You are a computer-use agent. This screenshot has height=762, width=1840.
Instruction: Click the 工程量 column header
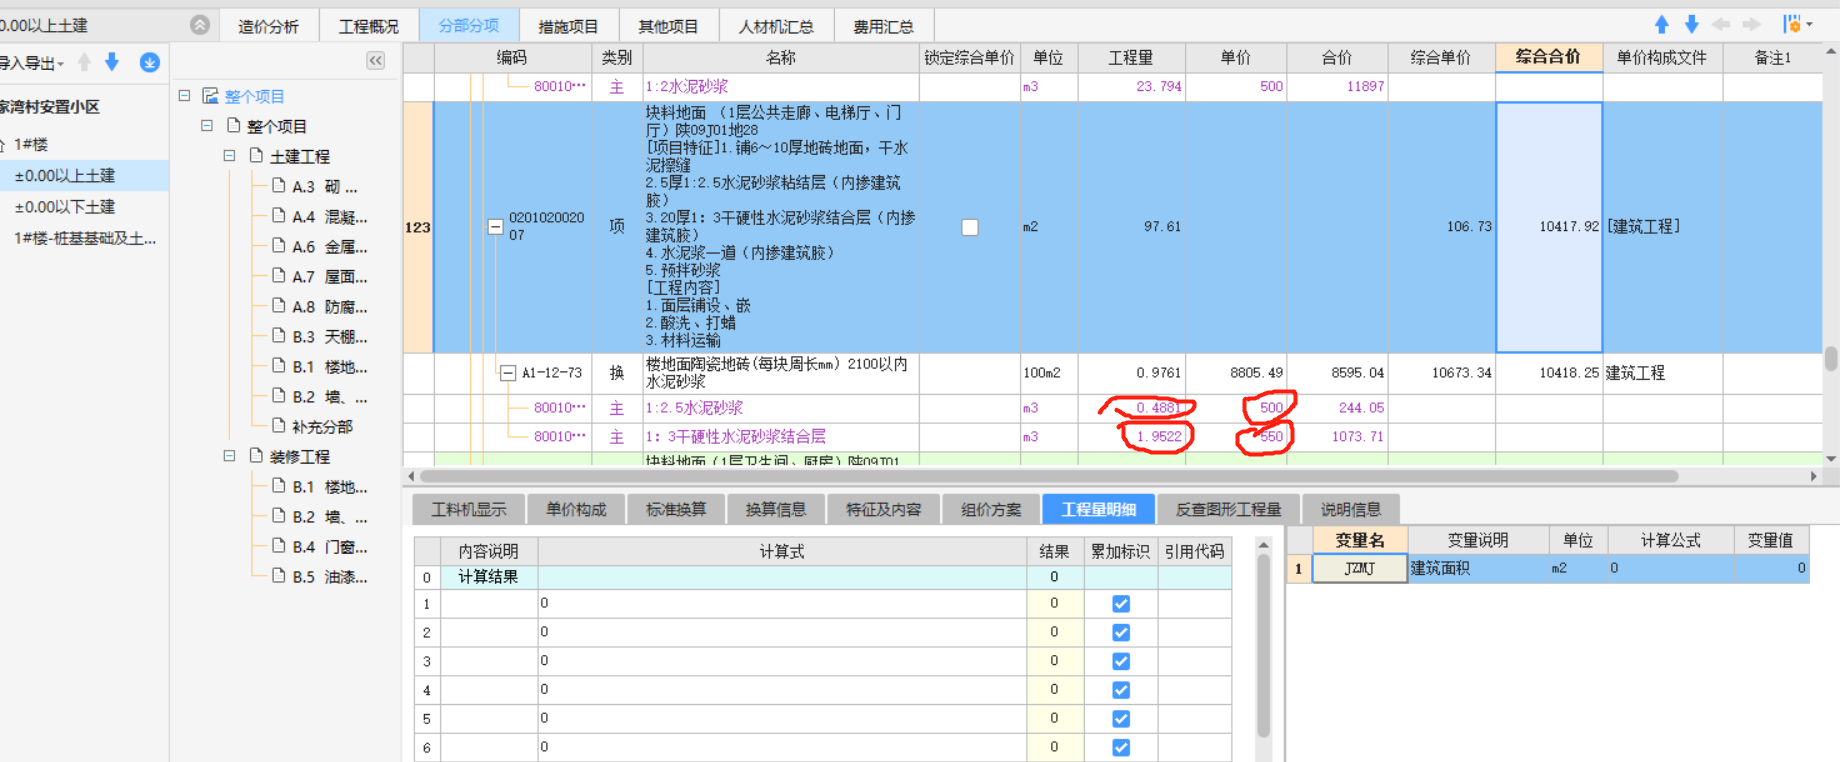coord(1131,57)
